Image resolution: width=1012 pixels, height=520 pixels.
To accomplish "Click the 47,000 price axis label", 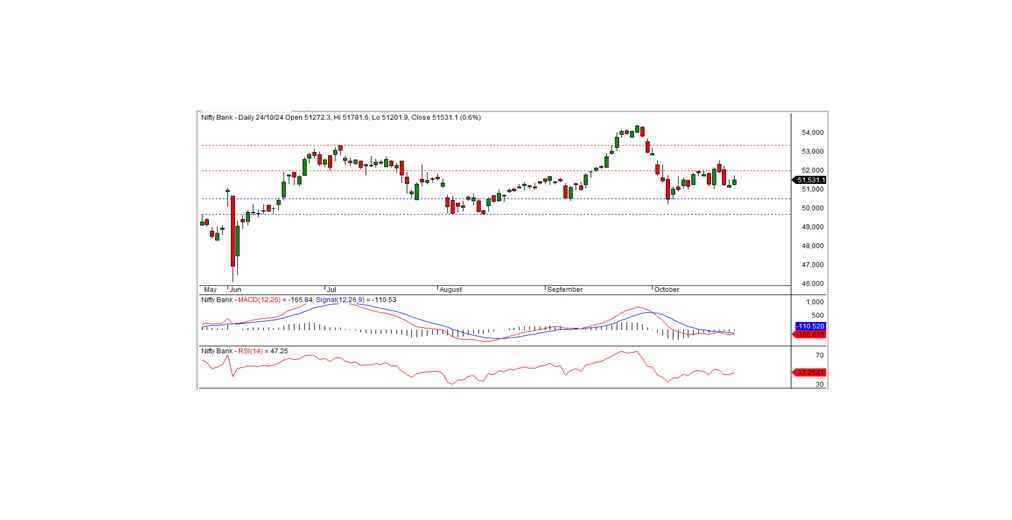I will point(811,265).
